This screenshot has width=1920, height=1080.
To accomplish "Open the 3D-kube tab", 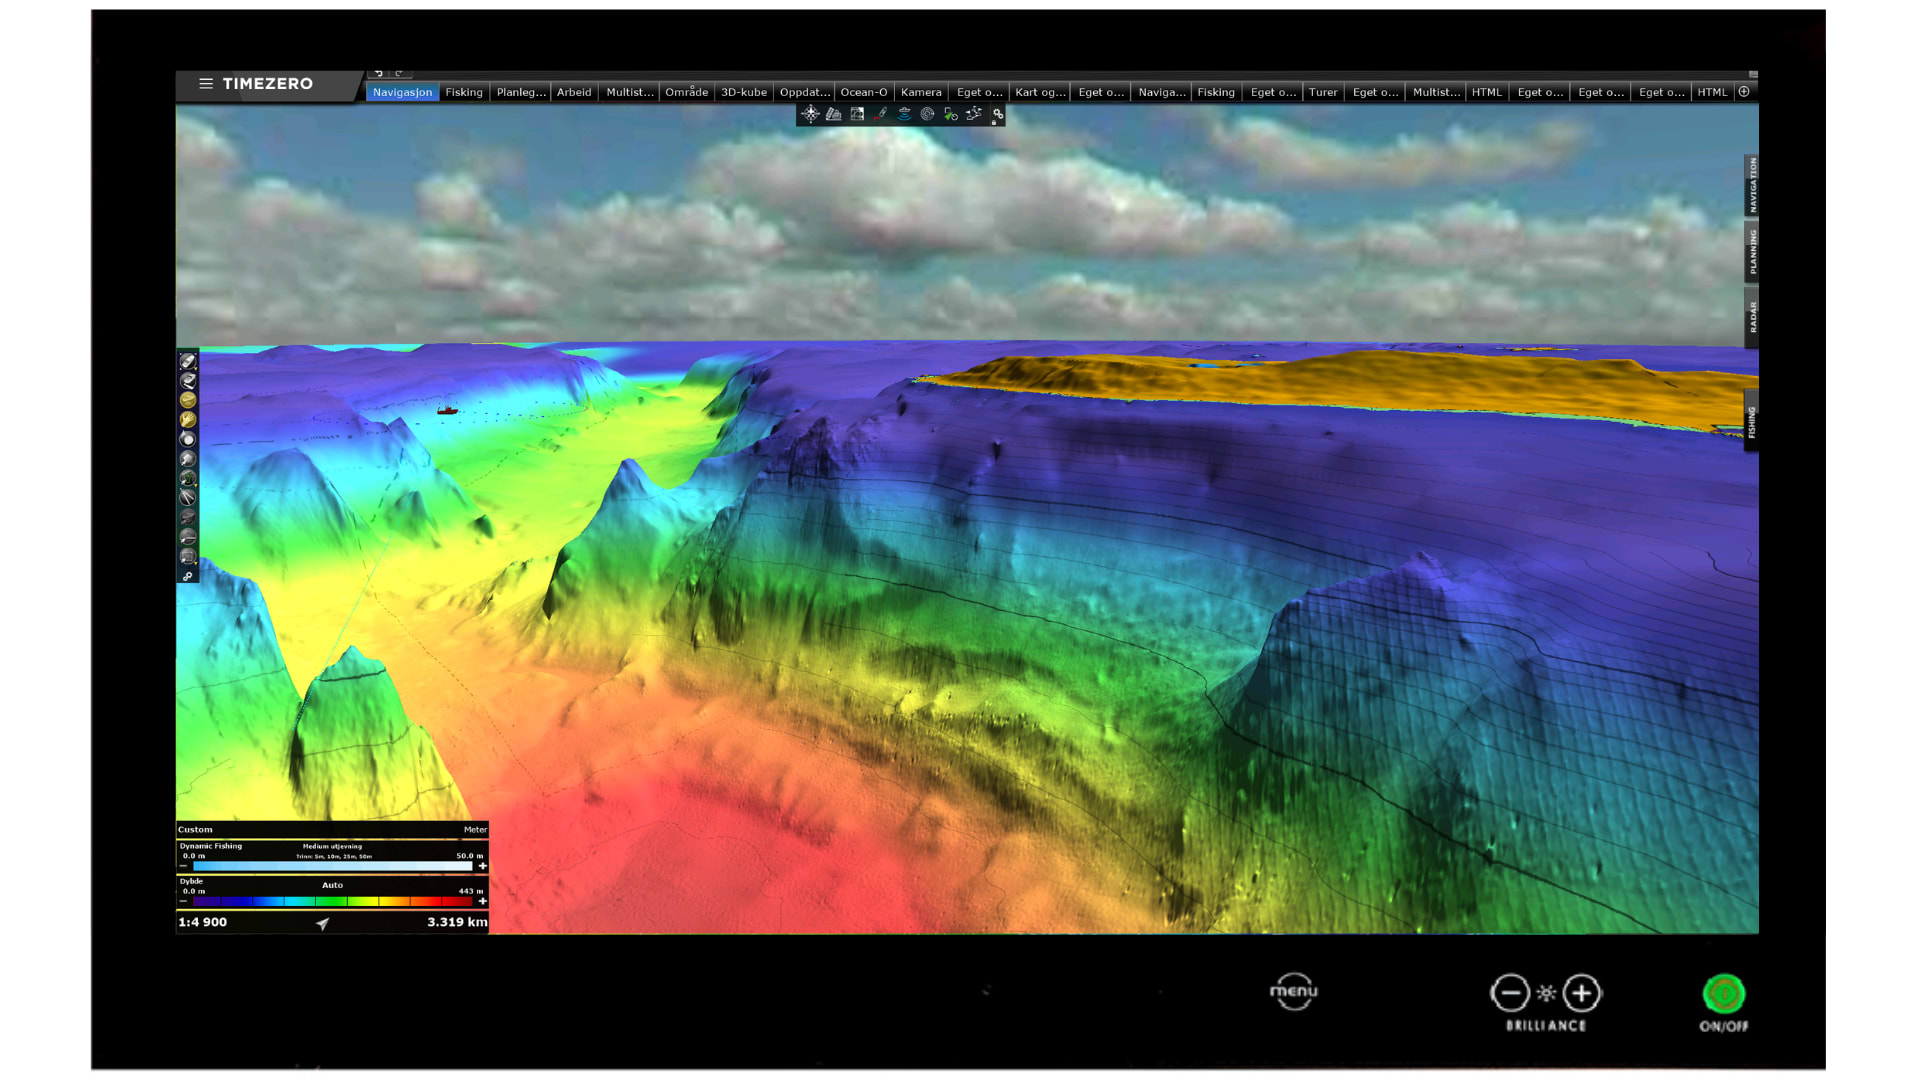I will 744,92.
